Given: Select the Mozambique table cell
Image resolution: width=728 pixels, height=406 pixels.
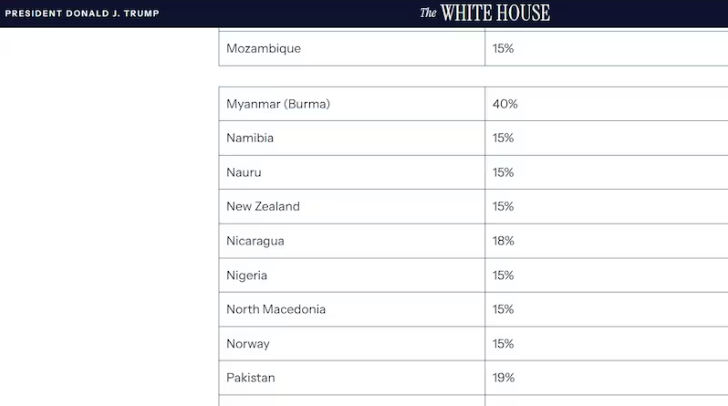Looking at the screenshot, I should (x=352, y=48).
